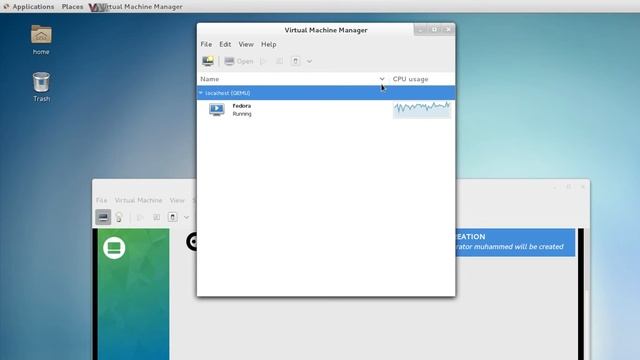
Task: Close the fedora console background window
Action: click(x=582, y=187)
